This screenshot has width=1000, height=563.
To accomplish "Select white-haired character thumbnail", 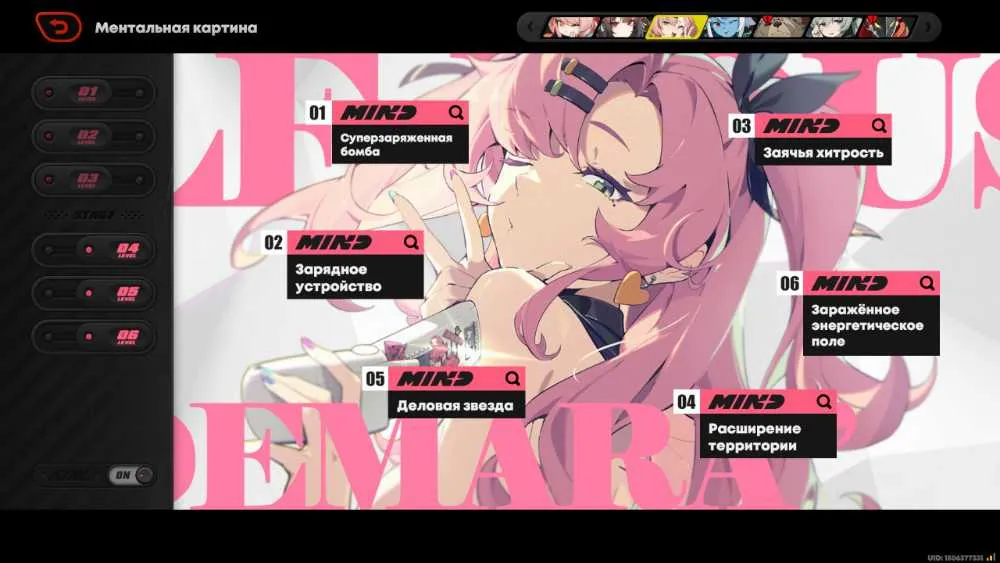I will 834,27.
